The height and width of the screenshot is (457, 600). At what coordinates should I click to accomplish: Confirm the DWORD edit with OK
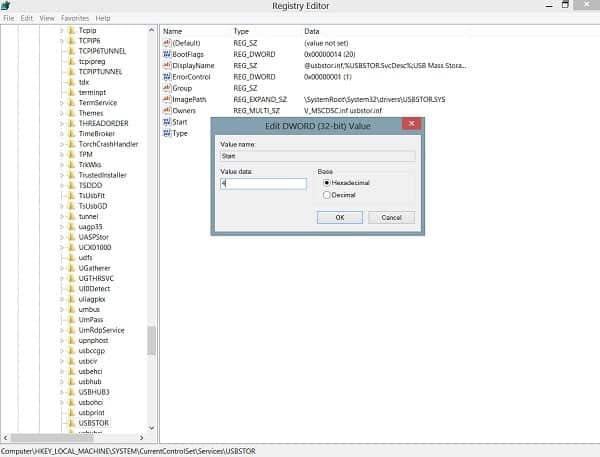click(x=340, y=217)
